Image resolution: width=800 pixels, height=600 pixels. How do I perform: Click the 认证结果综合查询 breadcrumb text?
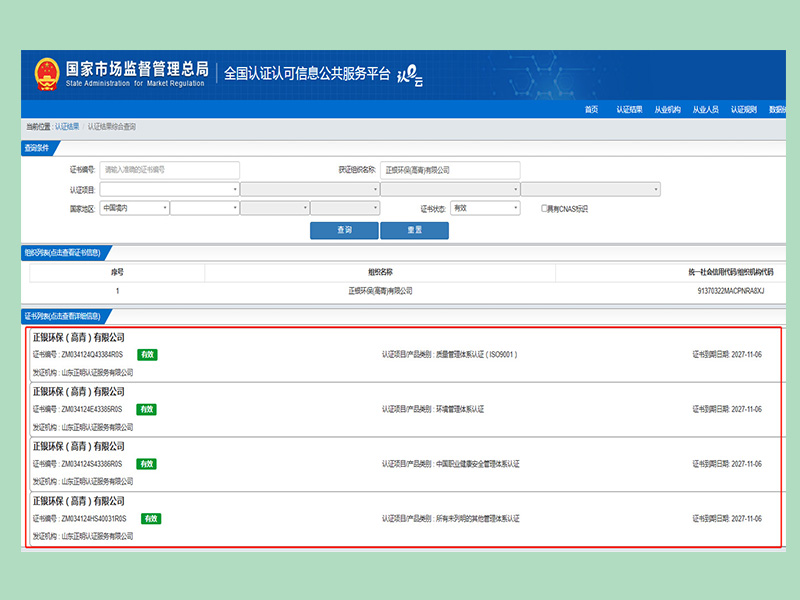(x=112, y=127)
